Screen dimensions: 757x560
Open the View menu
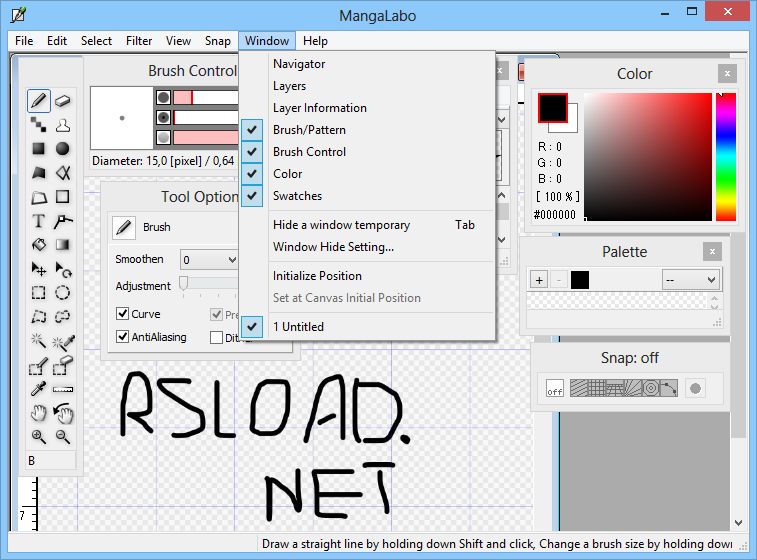pyautogui.click(x=178, y=41)
